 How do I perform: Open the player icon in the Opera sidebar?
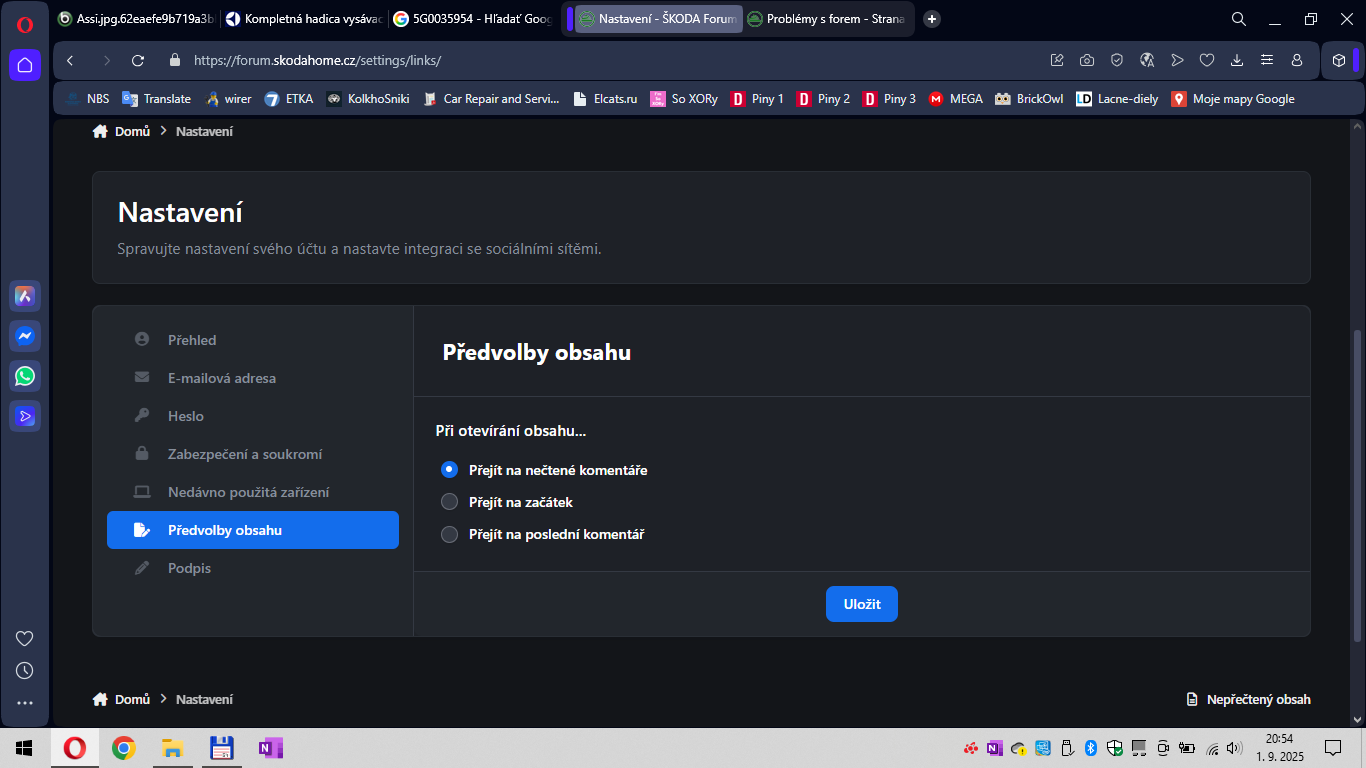tap(25, 416)
